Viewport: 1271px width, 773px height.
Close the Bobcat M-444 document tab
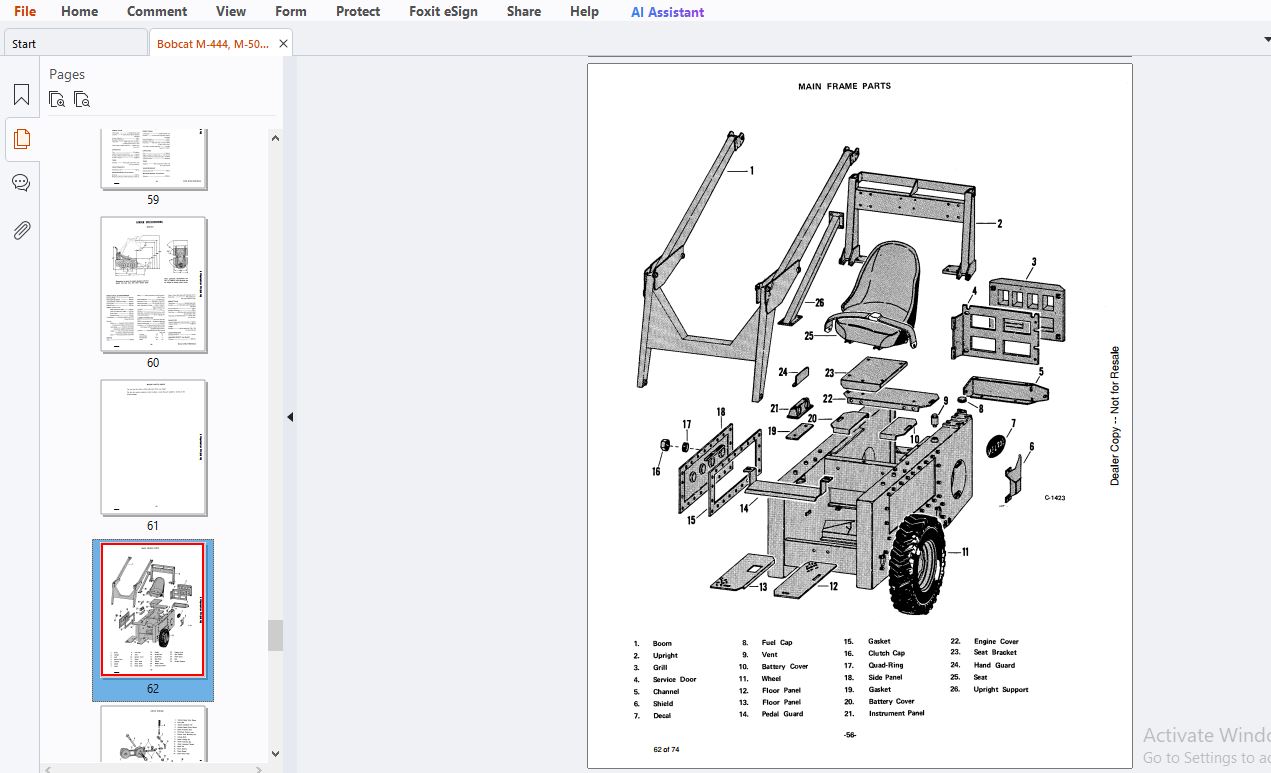[284, 44]
